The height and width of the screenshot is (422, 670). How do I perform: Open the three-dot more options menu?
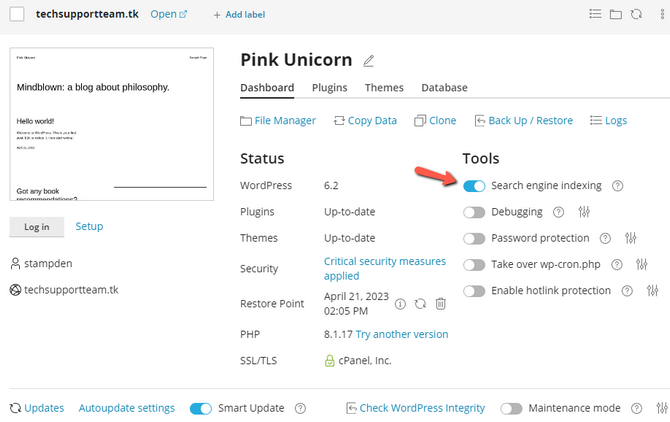point(661,15)
